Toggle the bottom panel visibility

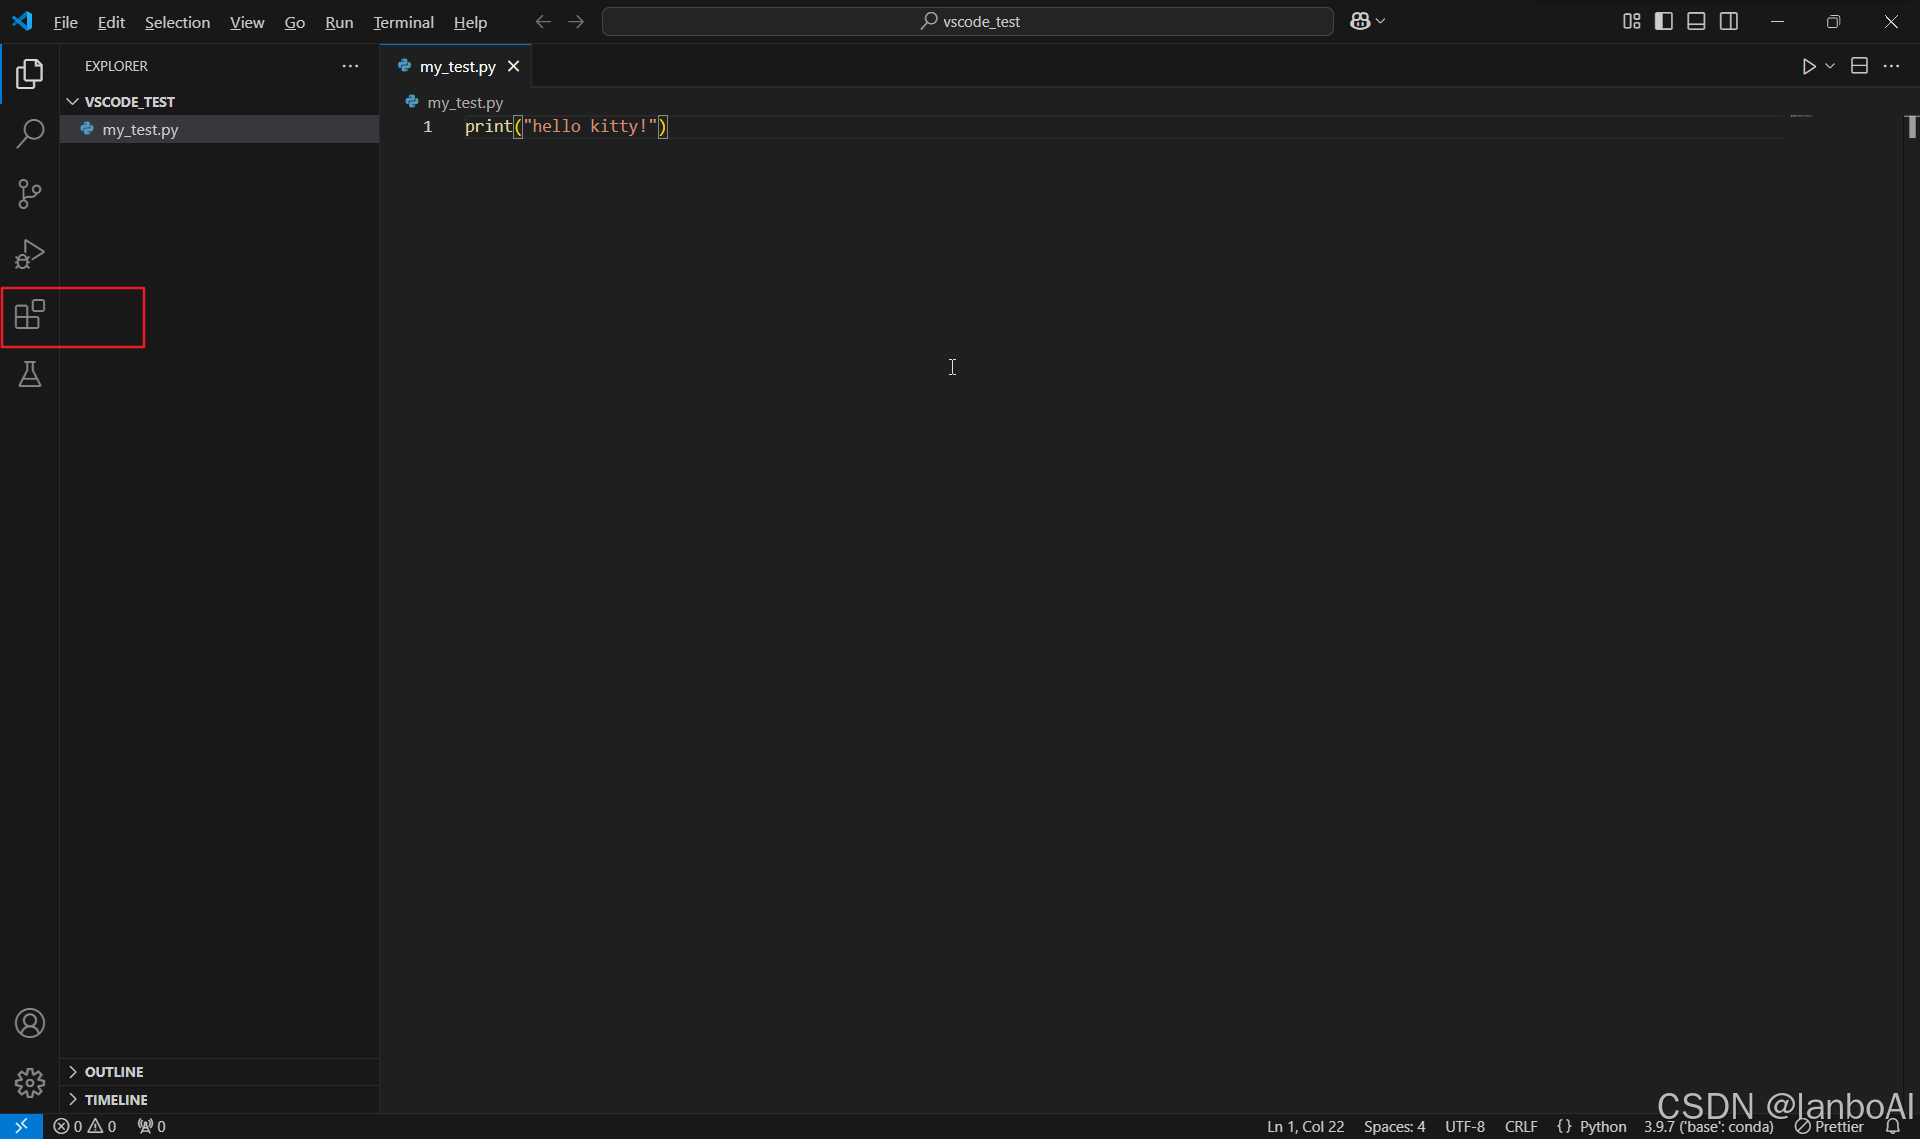tap(1696, 21)
